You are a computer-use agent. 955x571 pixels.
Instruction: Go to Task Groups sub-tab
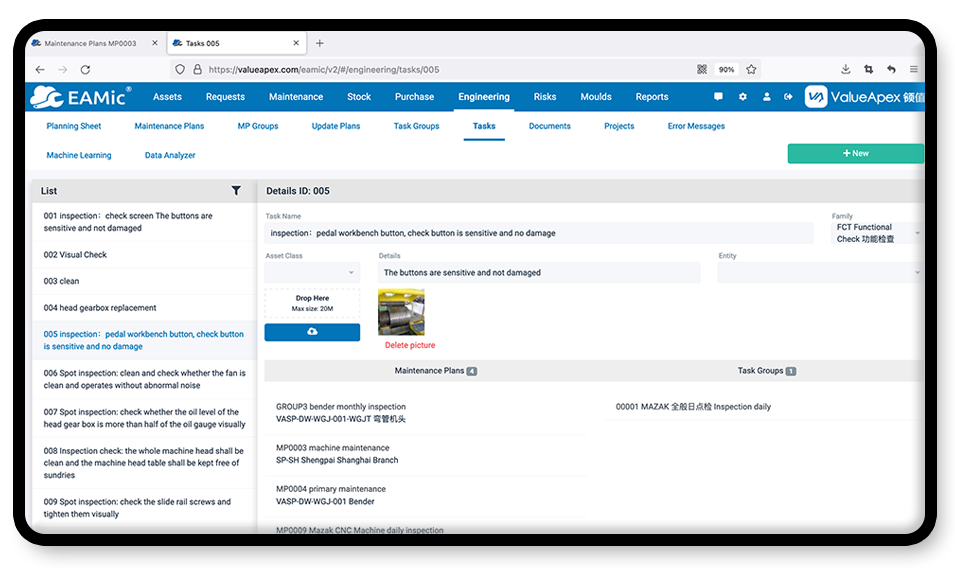(x=417, y=126)
